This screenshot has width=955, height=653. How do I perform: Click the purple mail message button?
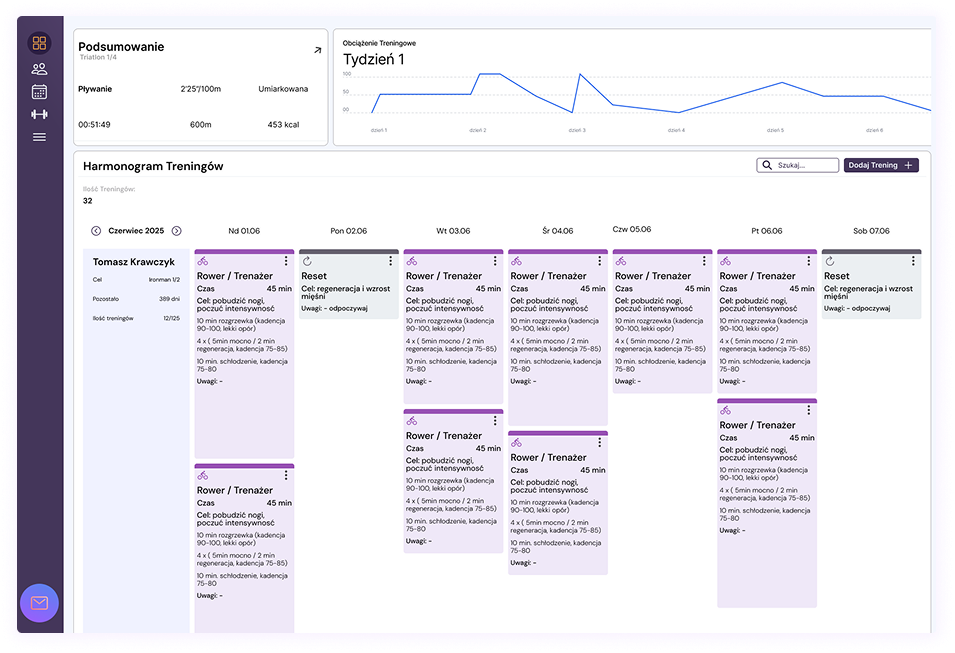[39, 603]
